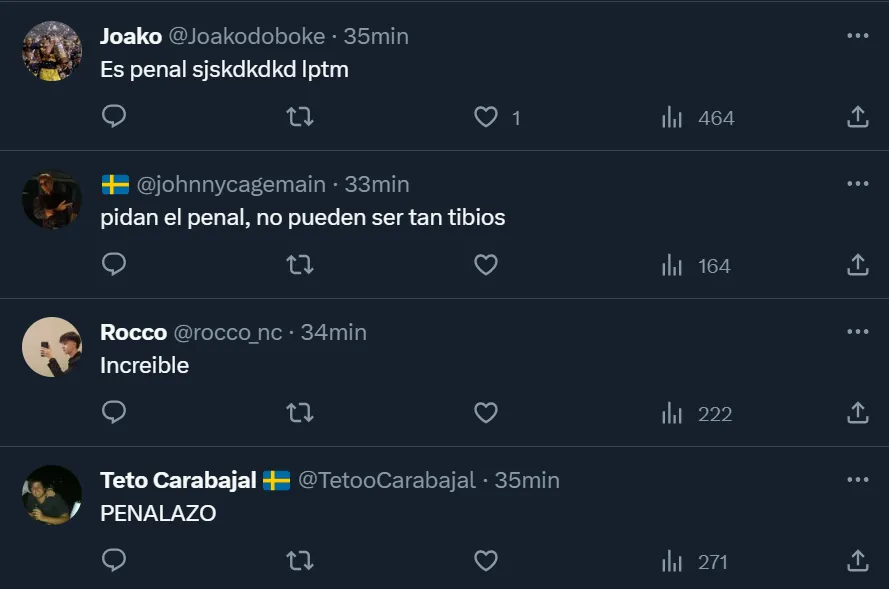Share Rocco's tweet
This screenshot has width=889, height=589.
pos(857,413)
